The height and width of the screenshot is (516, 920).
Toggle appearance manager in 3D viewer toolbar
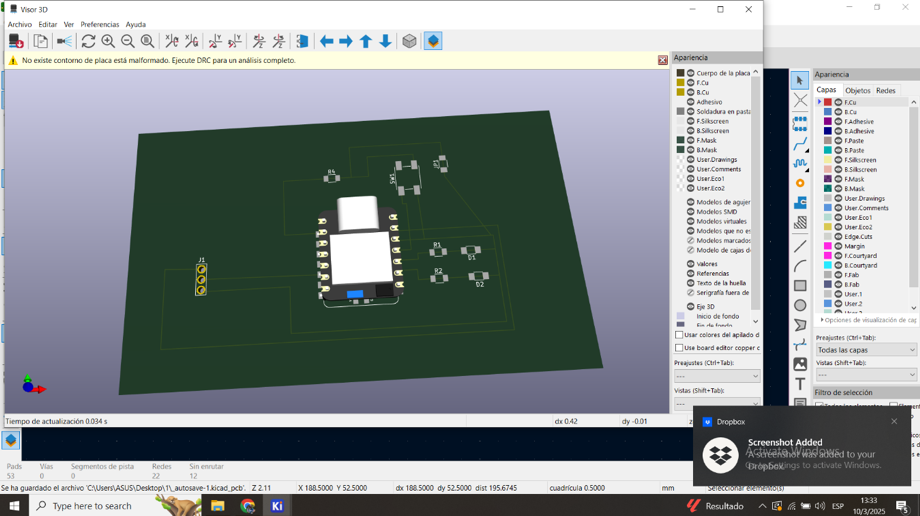point(433,41)
